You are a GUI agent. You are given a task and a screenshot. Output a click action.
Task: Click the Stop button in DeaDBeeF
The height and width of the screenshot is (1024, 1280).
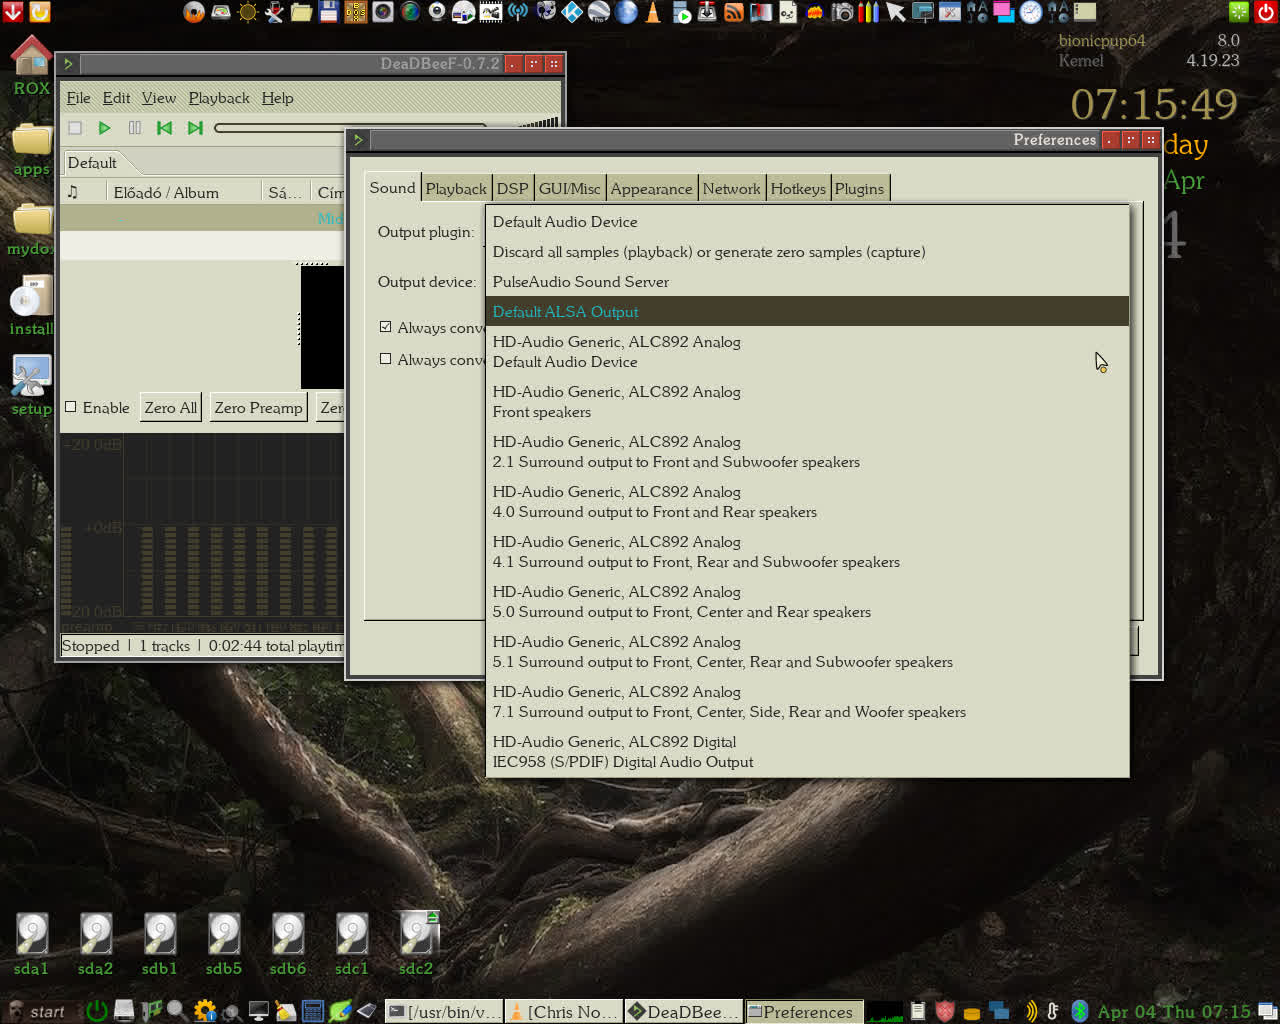click(75, 128)
